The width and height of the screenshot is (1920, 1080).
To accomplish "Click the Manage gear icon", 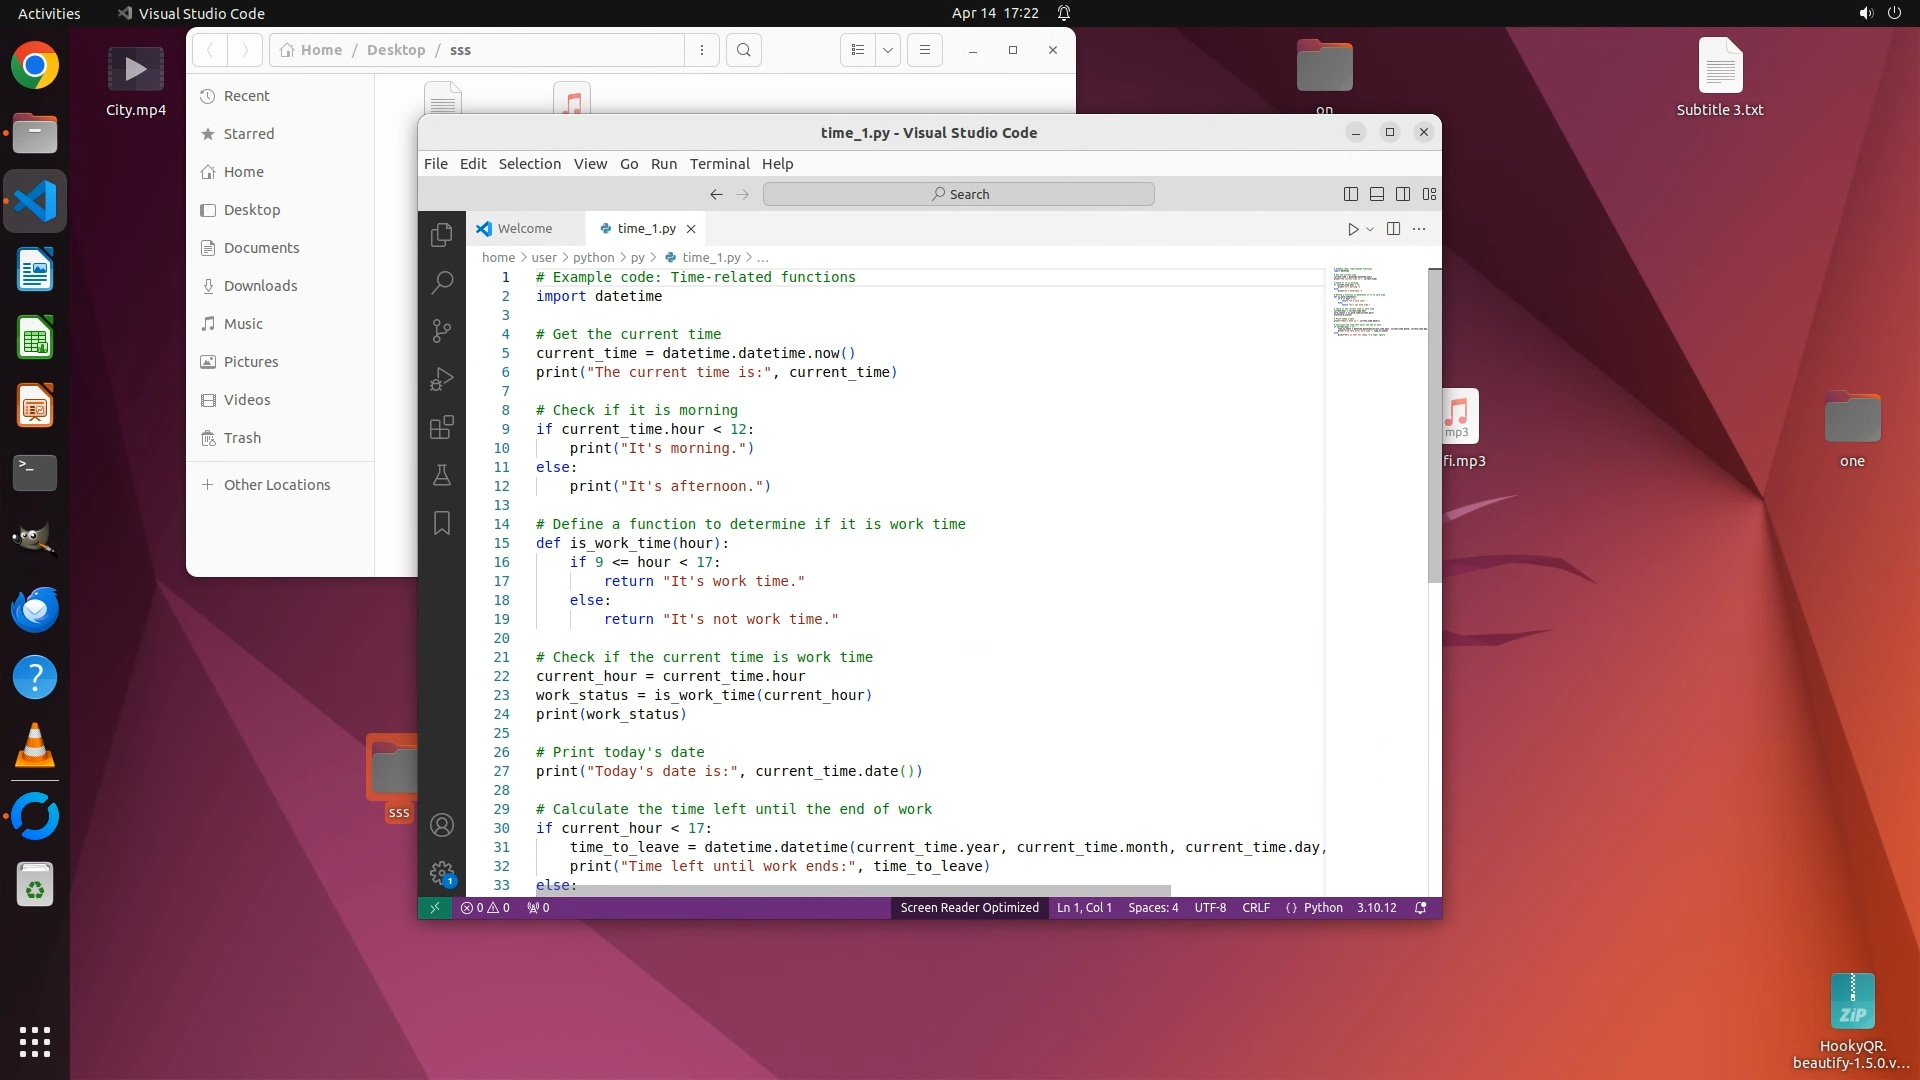I will pyautogui.click(x=441, y=873).
